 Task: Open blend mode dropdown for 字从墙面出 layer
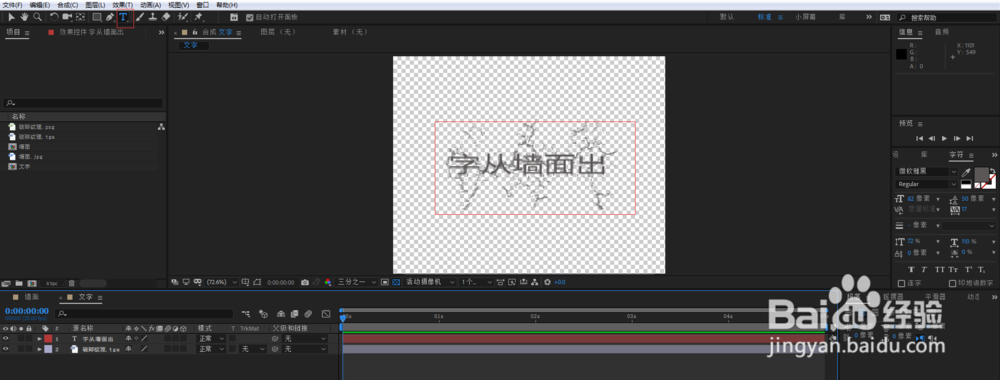(x=211, y=339)
